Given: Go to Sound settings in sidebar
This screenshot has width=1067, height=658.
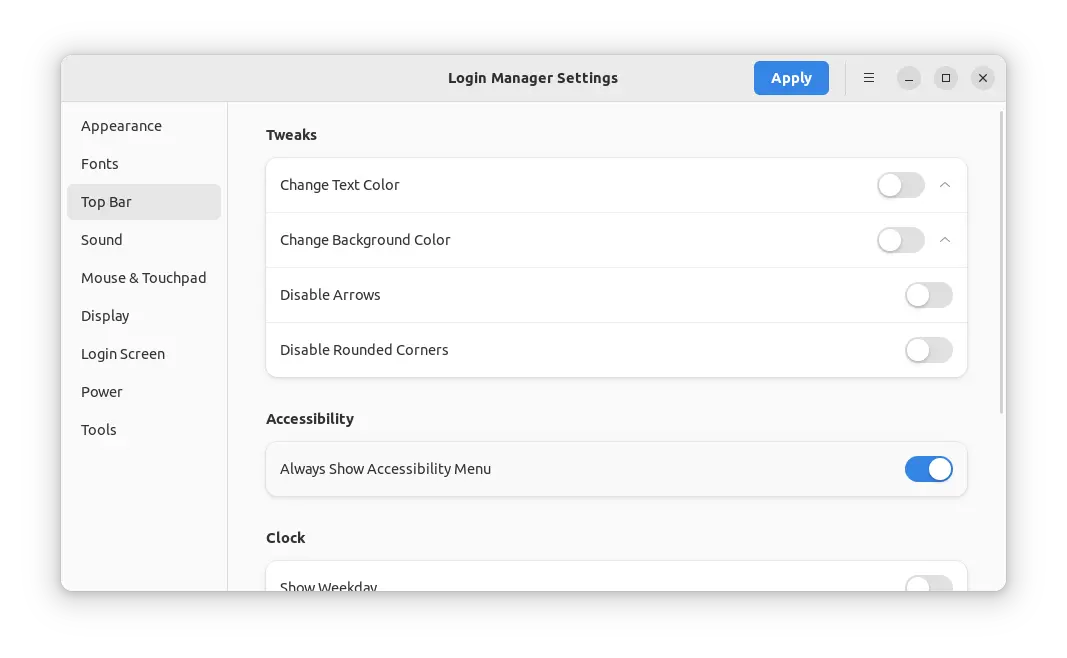Looking at the screenshot, I should [102, 240].
